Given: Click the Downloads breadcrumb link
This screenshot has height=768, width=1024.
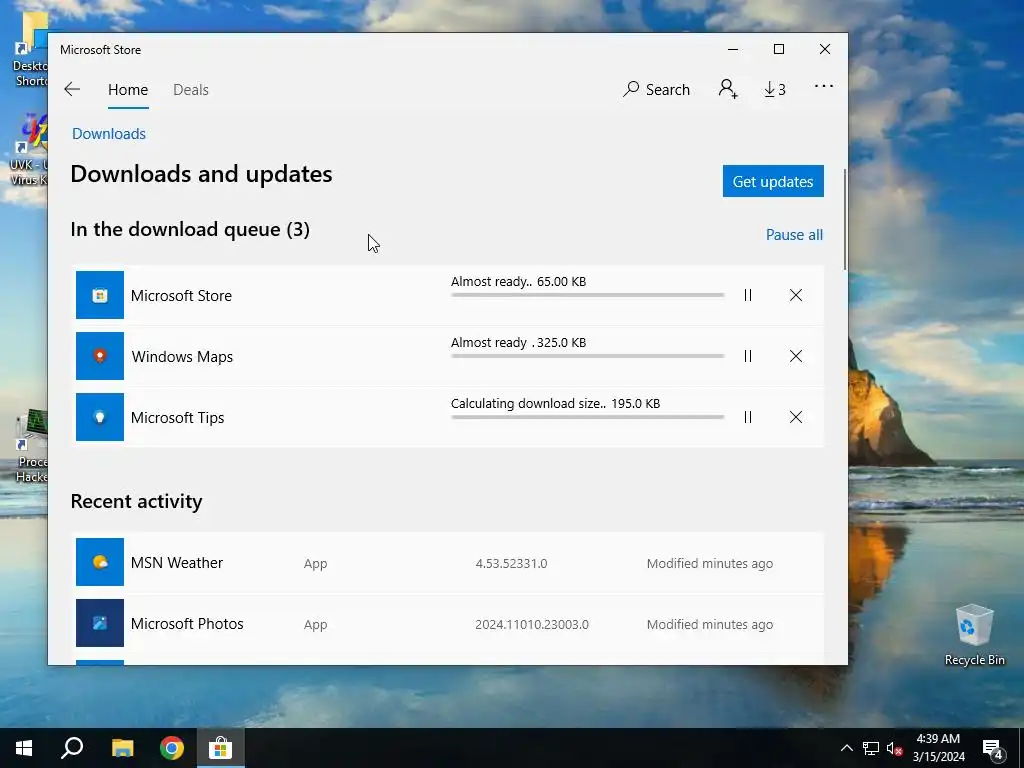Looking at the screenshot, I should 109,134.
